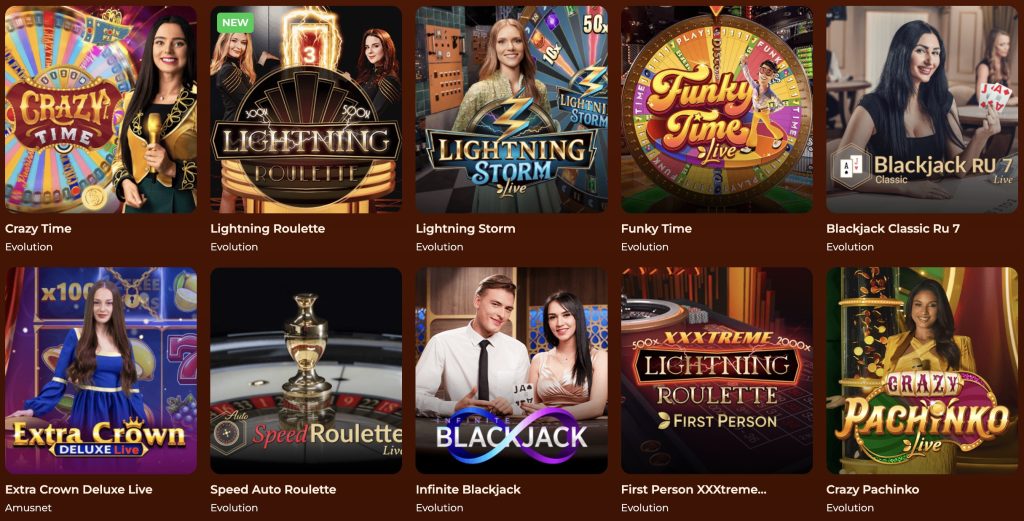
Task: Click the Lightning Storm title text
Action: point(465,229)
